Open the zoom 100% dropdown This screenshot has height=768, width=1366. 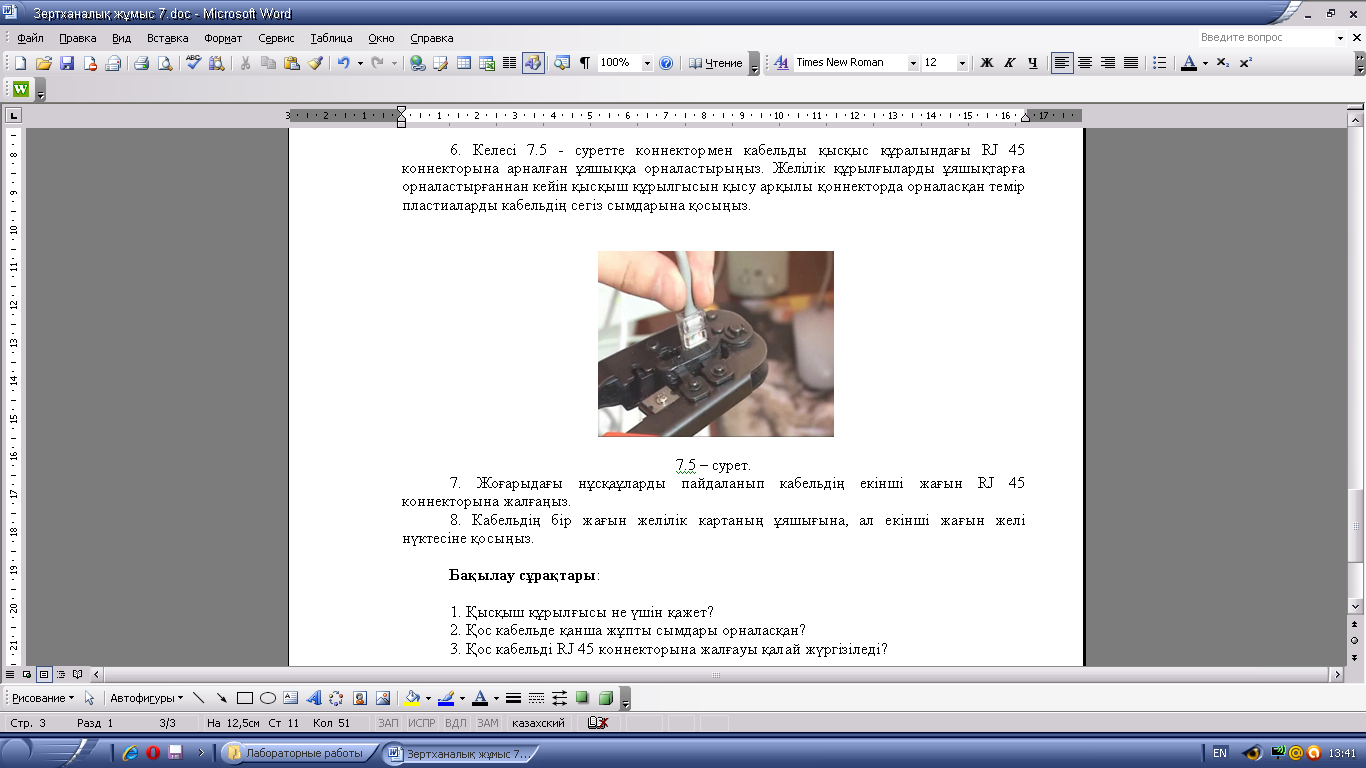click(x=647, y=63)
